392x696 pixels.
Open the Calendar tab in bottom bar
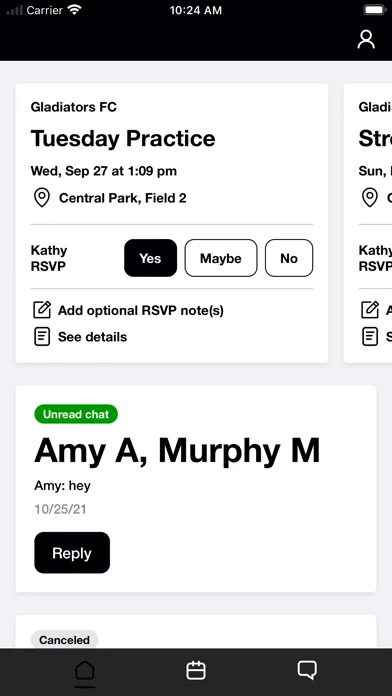coord(196,670)
